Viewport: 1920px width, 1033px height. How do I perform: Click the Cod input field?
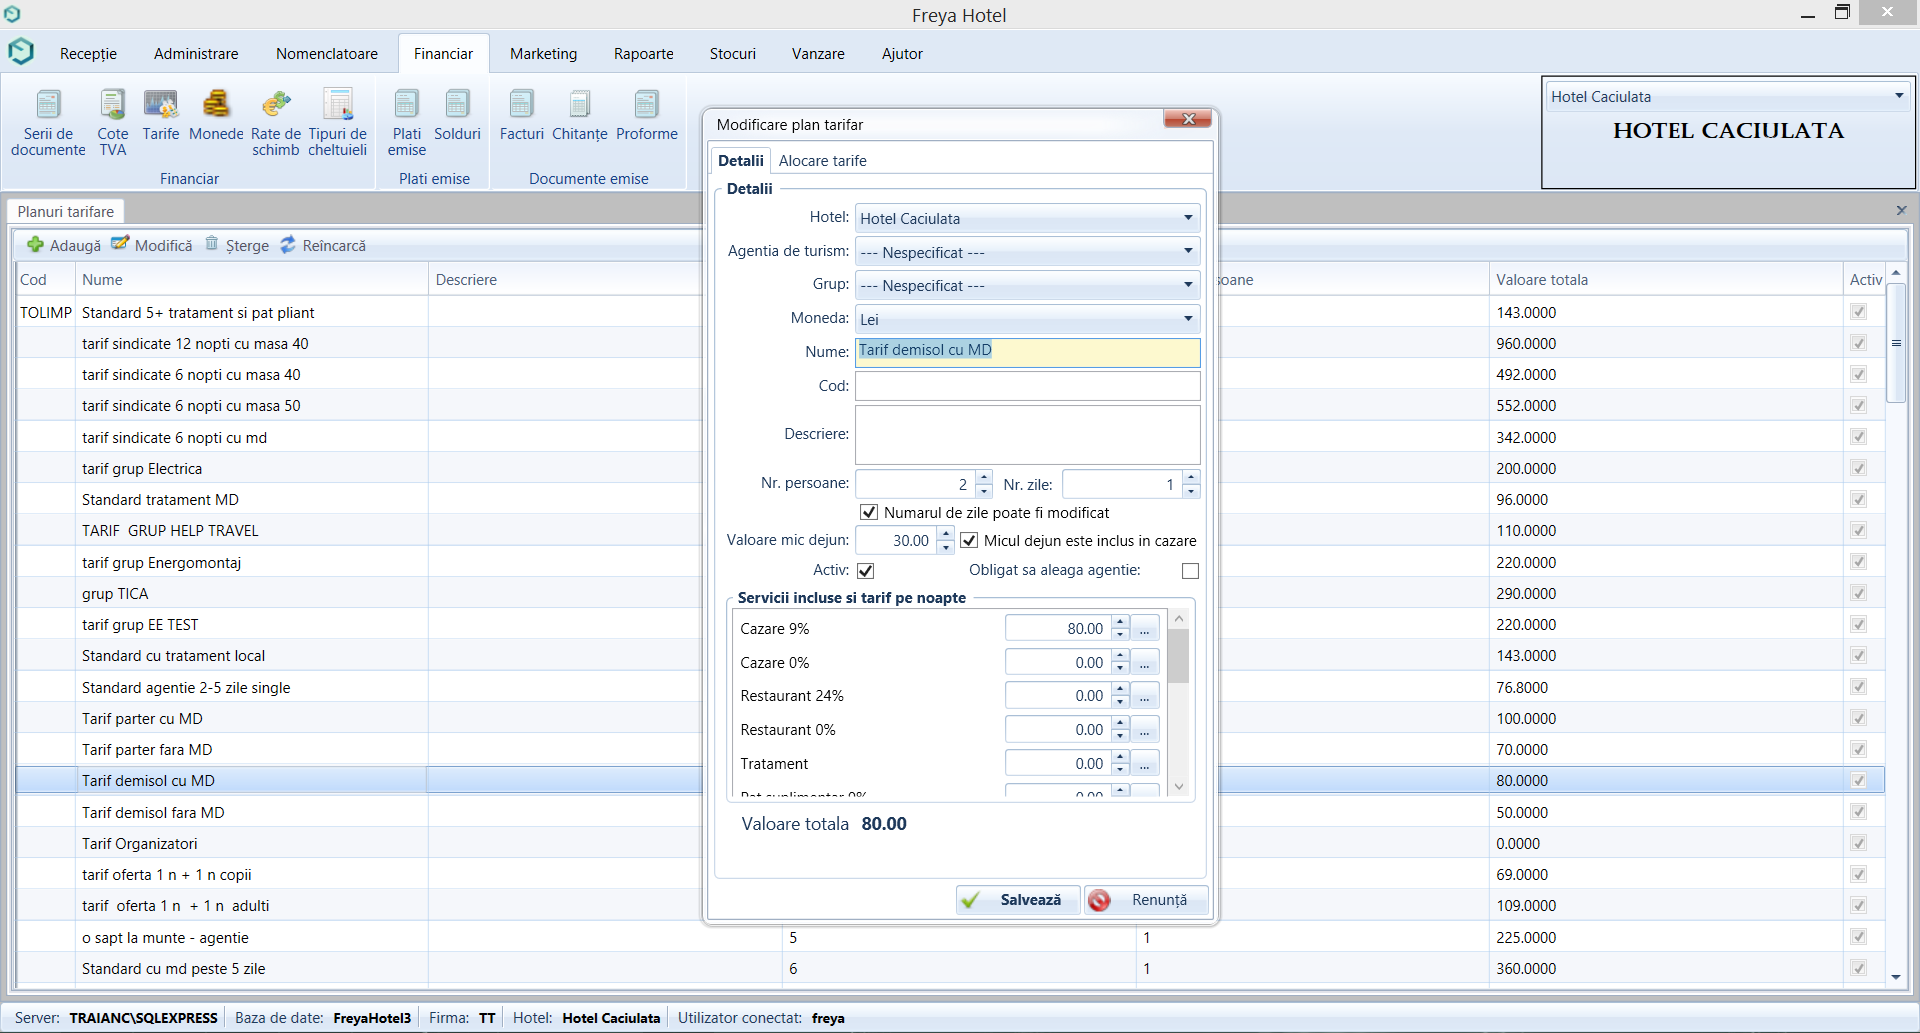1027,386
